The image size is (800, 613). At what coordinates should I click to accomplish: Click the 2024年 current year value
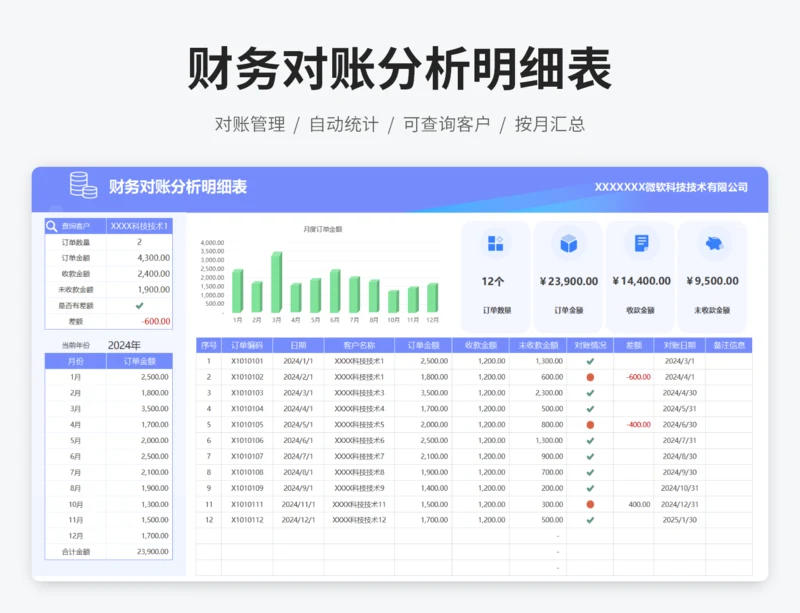pos(124,345)
